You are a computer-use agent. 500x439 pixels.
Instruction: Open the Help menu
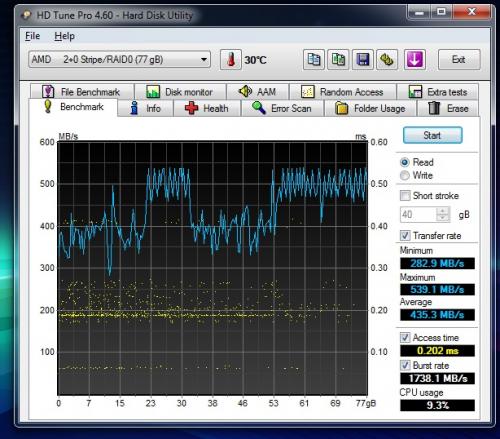[x=64, y=36]
